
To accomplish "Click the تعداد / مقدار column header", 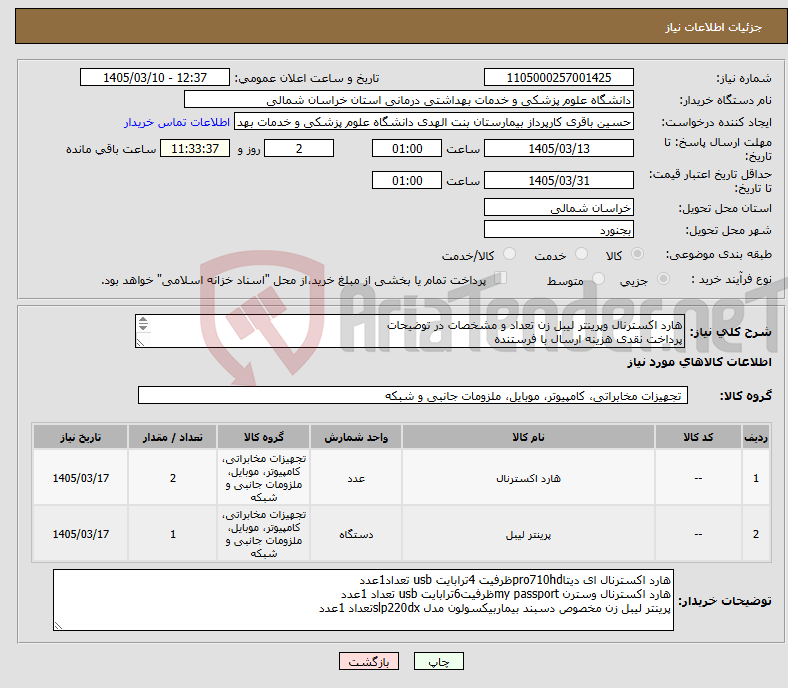I will click(172, 437).
